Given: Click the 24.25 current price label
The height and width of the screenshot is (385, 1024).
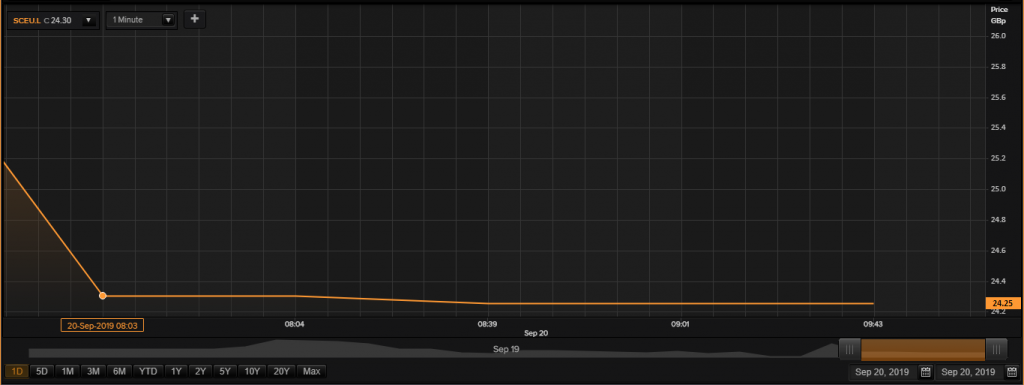Looking at the screenshot, I should click(1002, 303).
